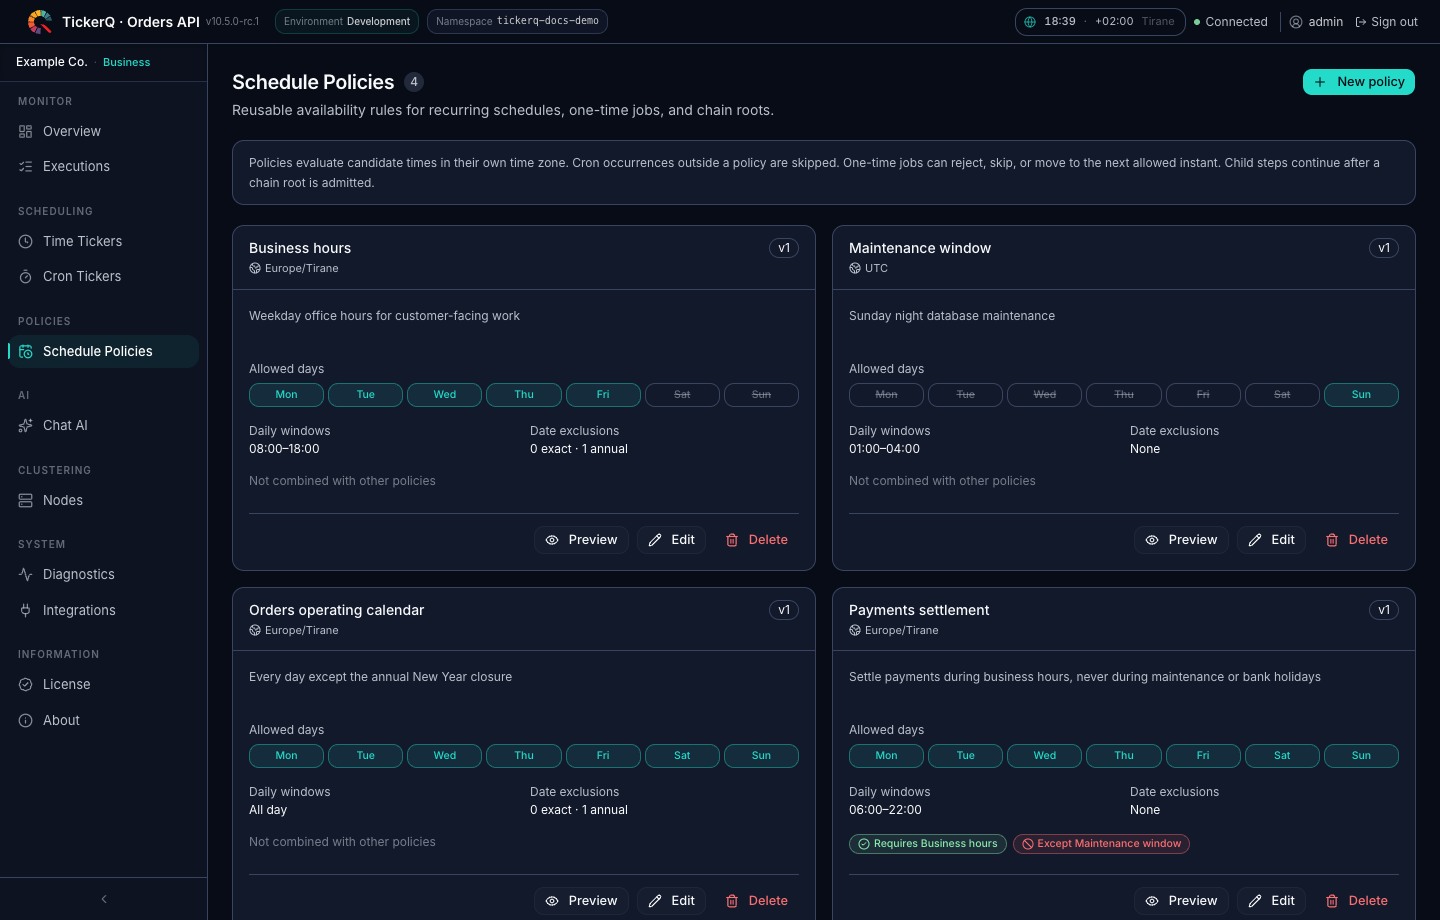The width and height of the screenshot is (1440, 920).
Task: Click Payments settlement card title
Action: click(x=919, y=610)
